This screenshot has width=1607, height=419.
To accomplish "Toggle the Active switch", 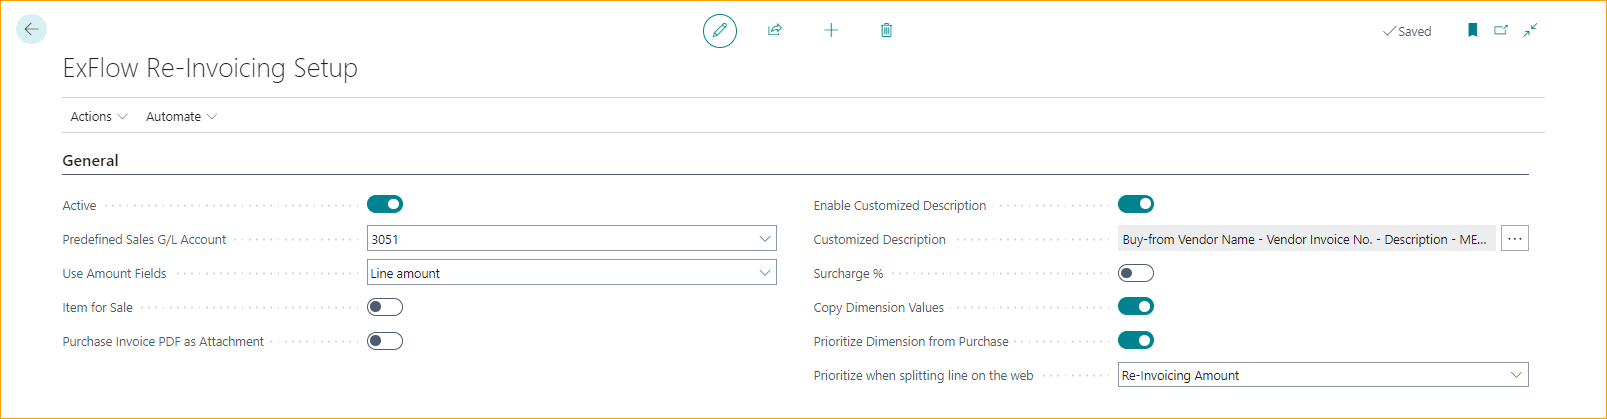I will 385,204.
